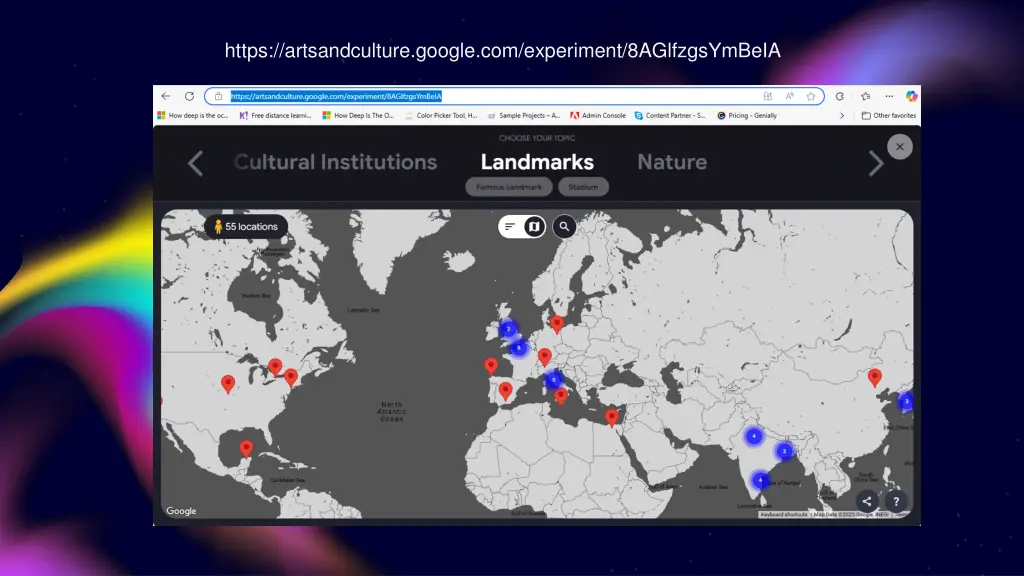View site info via the lock icon
Screen dimensions: 1024x576
point(218,96)
